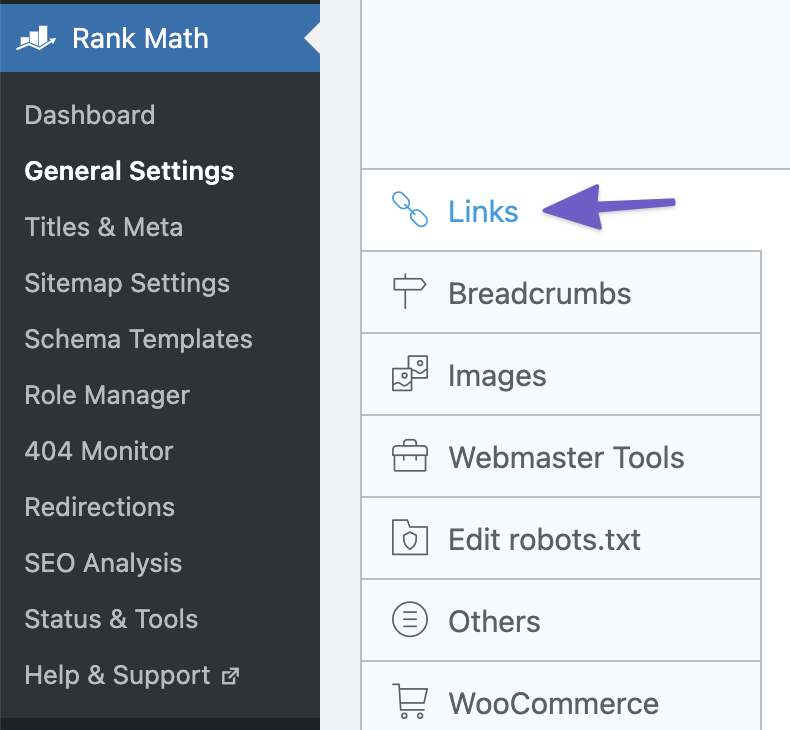Switch to the Edit robots.txt tab

pos(545,539)
